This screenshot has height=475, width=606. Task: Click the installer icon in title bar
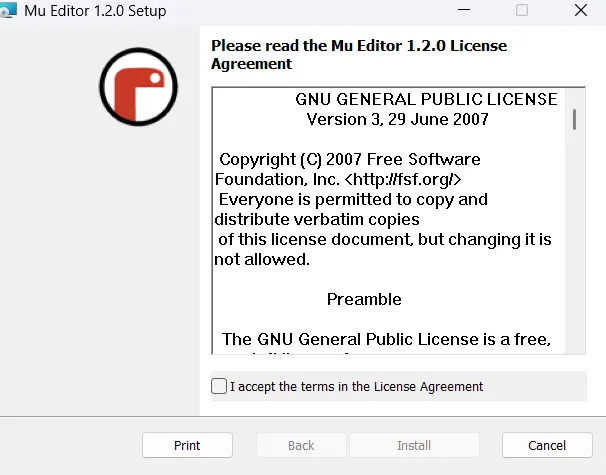(8, 10)
